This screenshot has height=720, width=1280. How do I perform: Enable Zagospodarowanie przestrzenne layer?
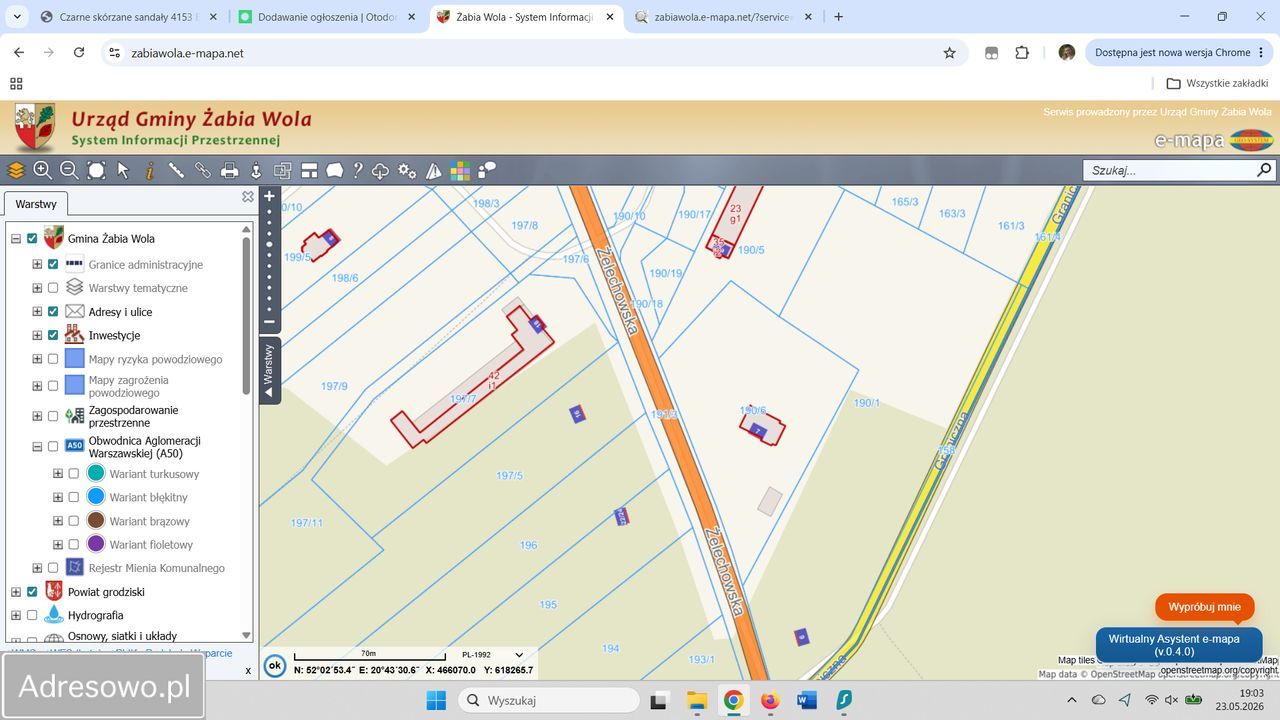click(53, 416)
